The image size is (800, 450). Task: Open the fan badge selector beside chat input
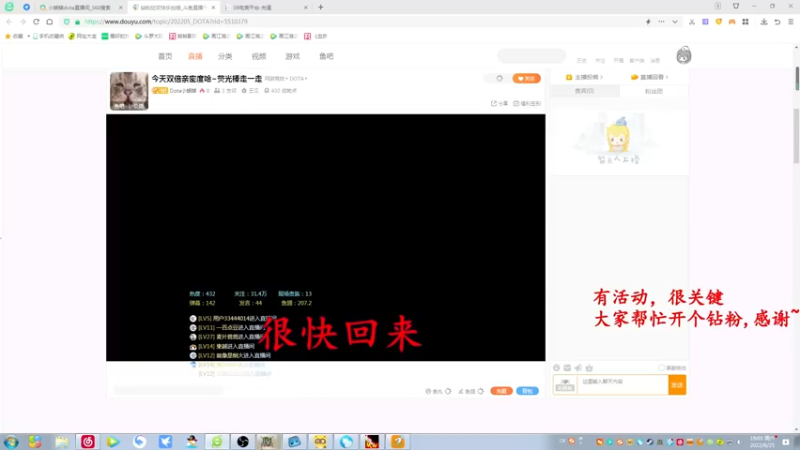pyautogui.click(x=565, y=385)
